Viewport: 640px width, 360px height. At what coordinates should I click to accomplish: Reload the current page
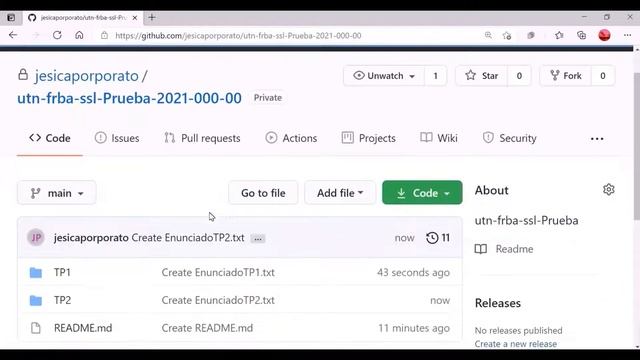click(57, 35)
